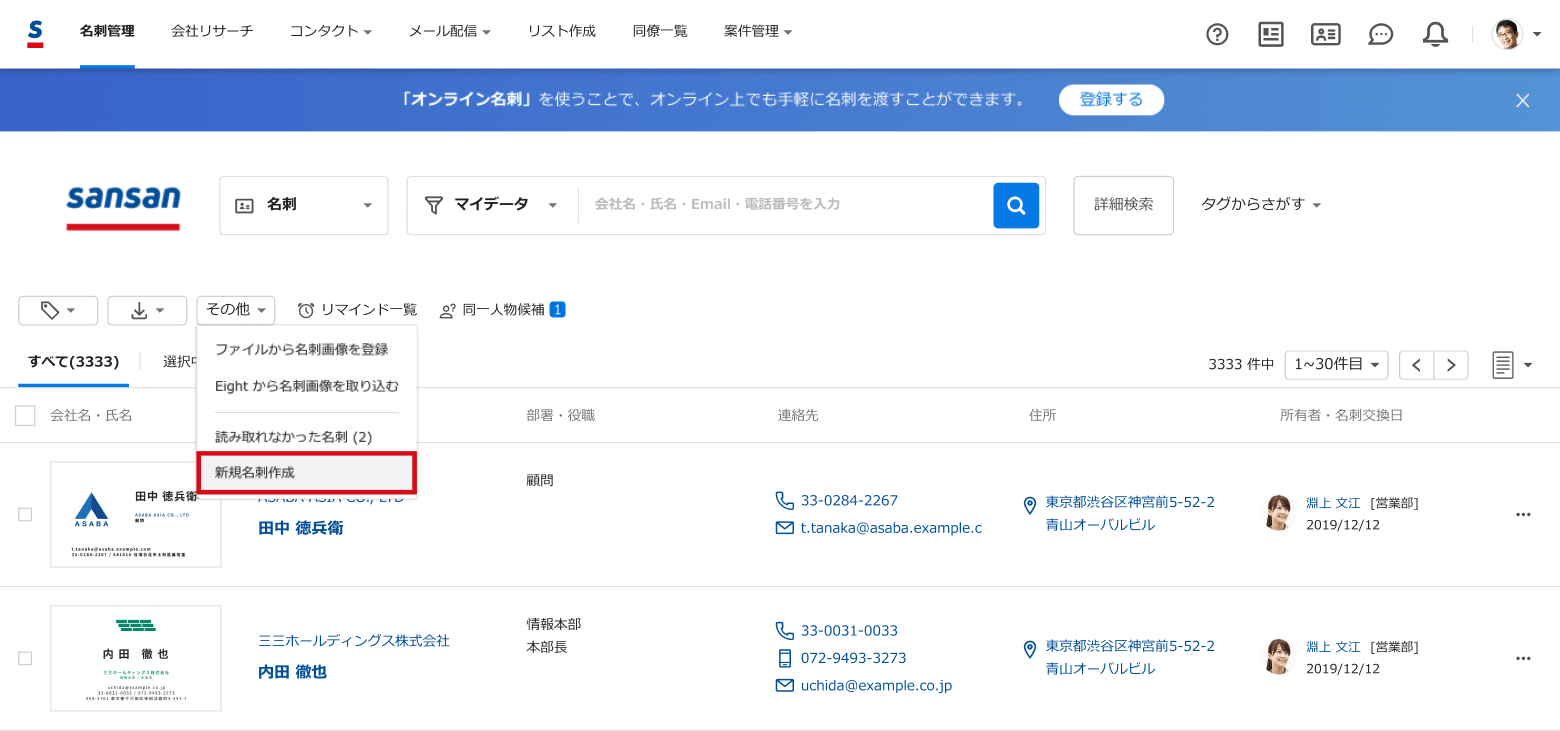This screenshot has width=1560, height=731.
Task: Click the リマインド一覧 clock link
Action: [357, 310]
